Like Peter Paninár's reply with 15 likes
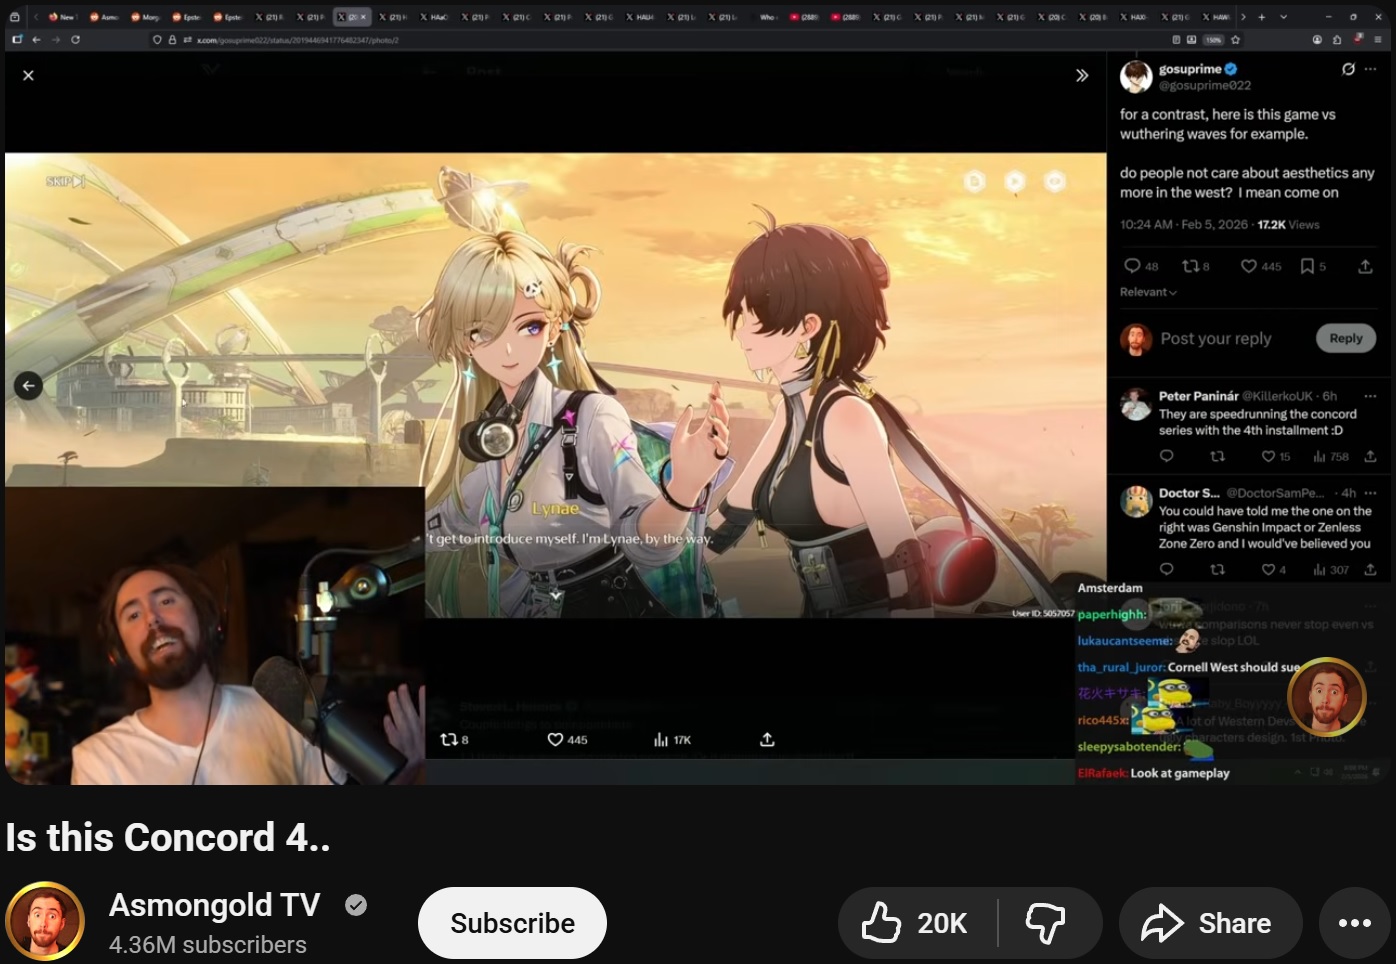This screenshot has height=964, width=1396. [1268, 456]
